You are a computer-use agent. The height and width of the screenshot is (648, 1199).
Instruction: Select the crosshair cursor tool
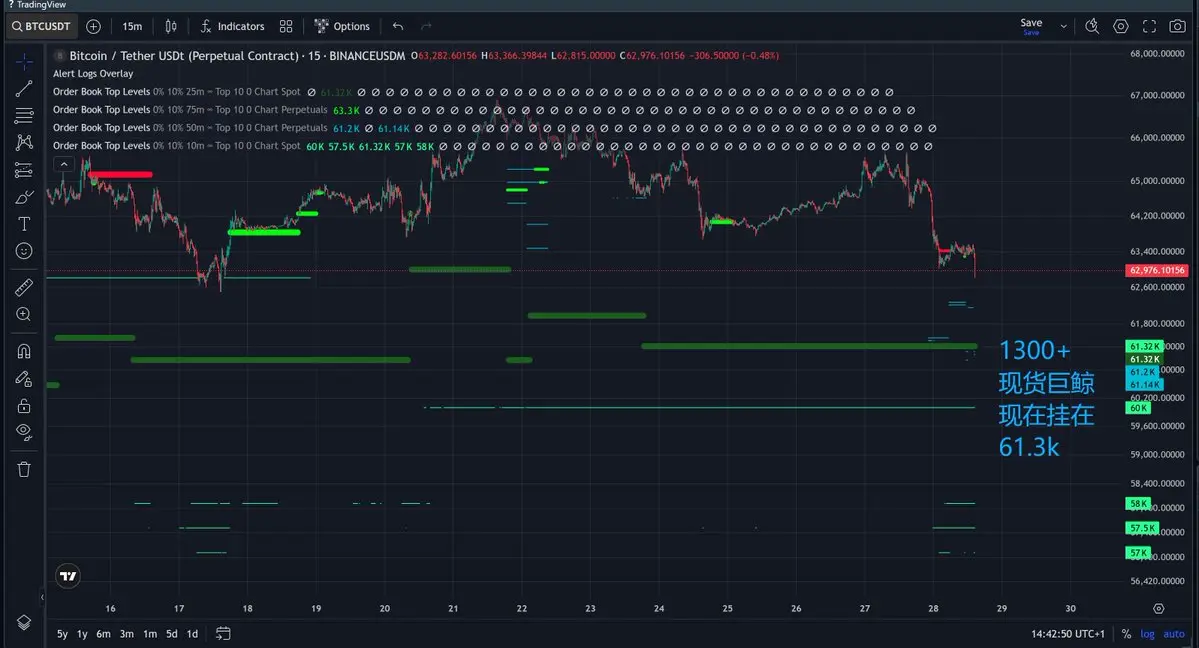[x=24, y=61]
